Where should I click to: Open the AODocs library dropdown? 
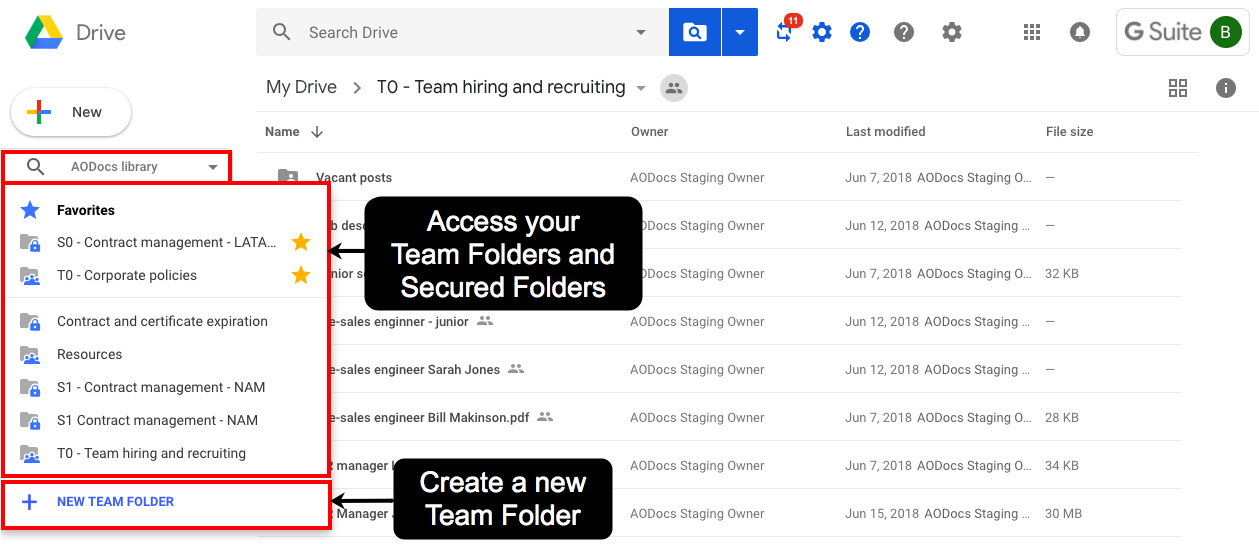point(213,167)
